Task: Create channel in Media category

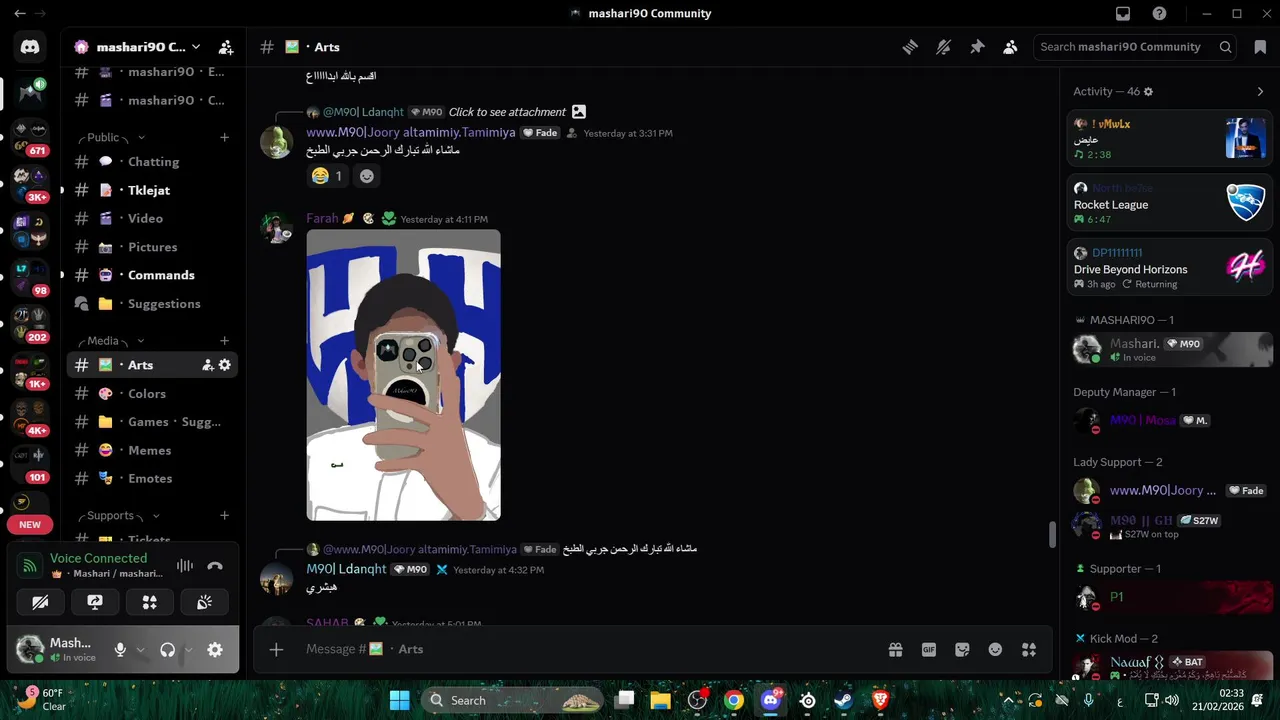Action: (224, 341)
